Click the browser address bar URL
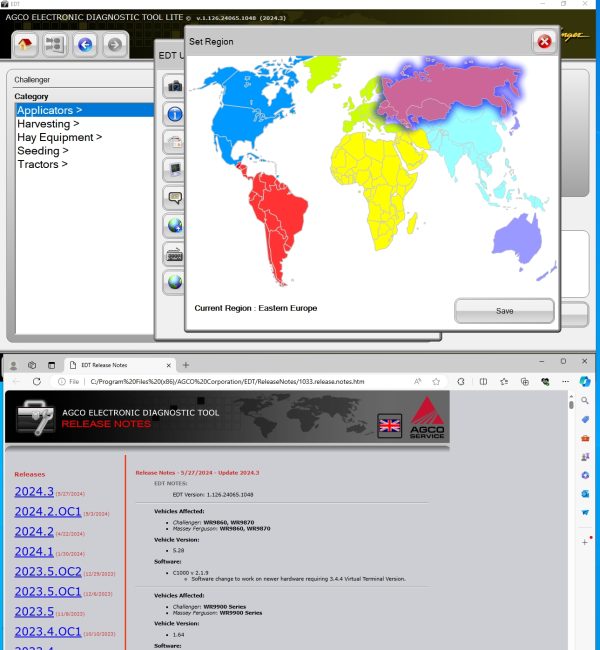 point(227,381)
